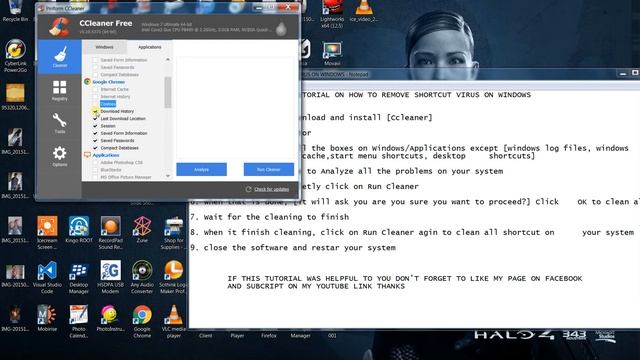640x360 pixels.
Task: Uncheck Saved Passwords under Google Chrome
Action: point(95,140)
